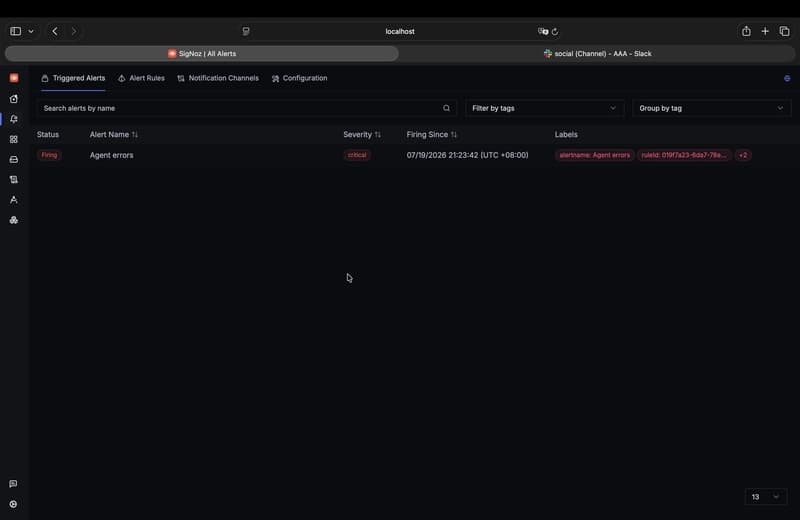This screenshot has height=520, width=800.
Task: Click the blue circle icon at top right
Action: [787, 79]
